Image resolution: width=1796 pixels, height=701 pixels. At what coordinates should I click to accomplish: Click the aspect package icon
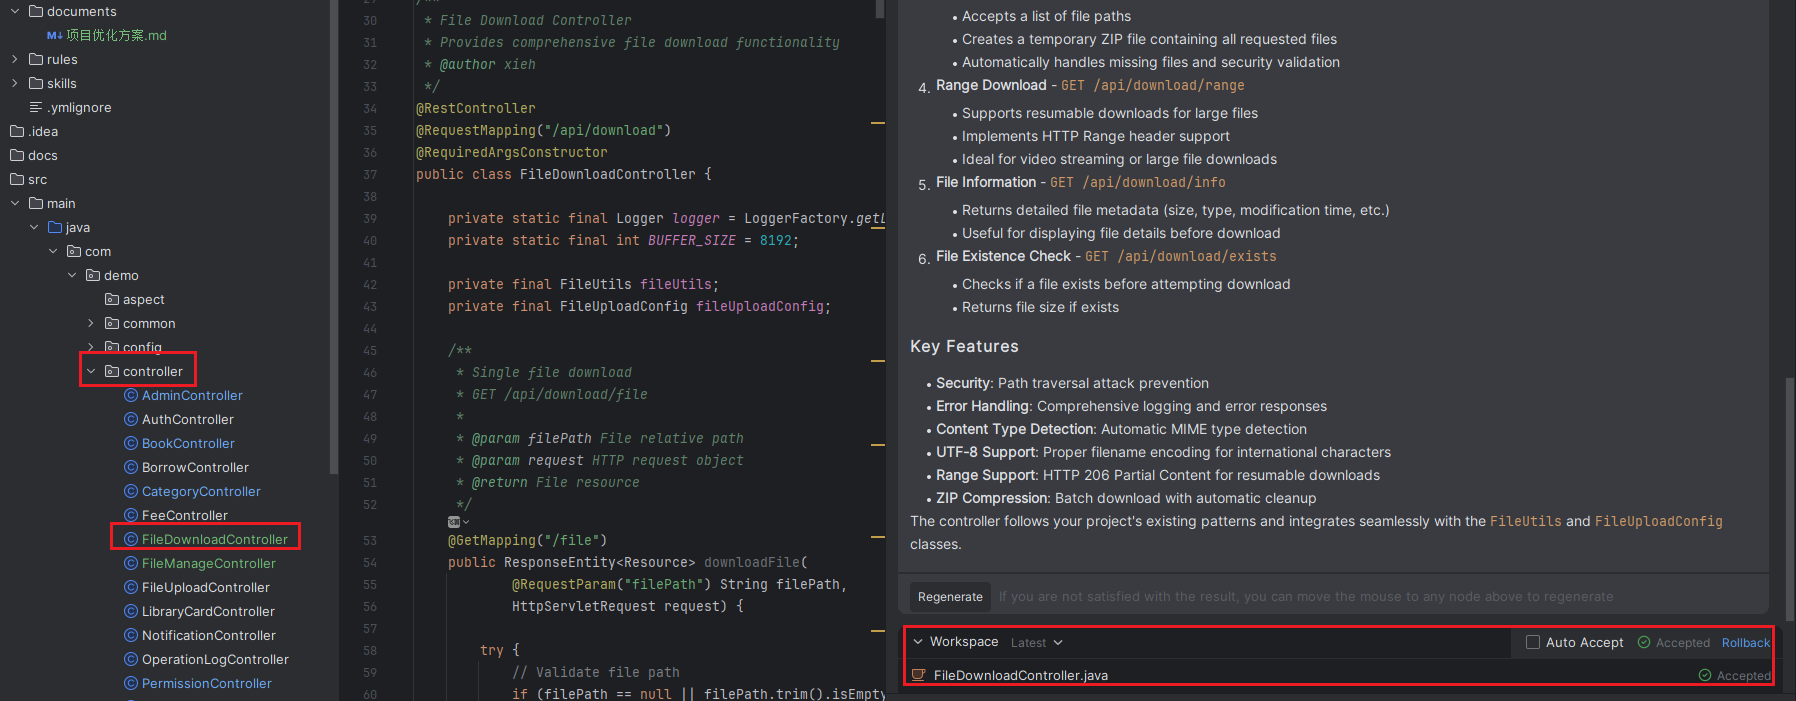point(112,299)
